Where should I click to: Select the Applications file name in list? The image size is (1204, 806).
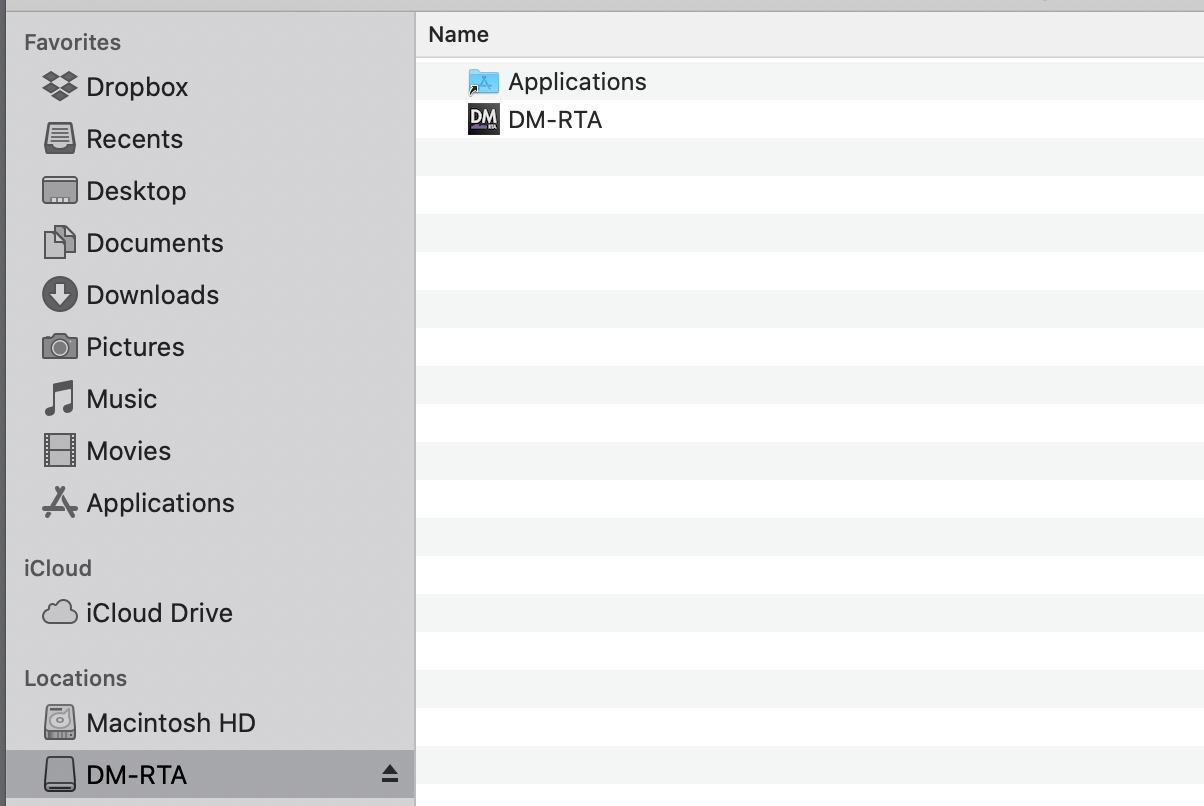[x=578, y=82]
